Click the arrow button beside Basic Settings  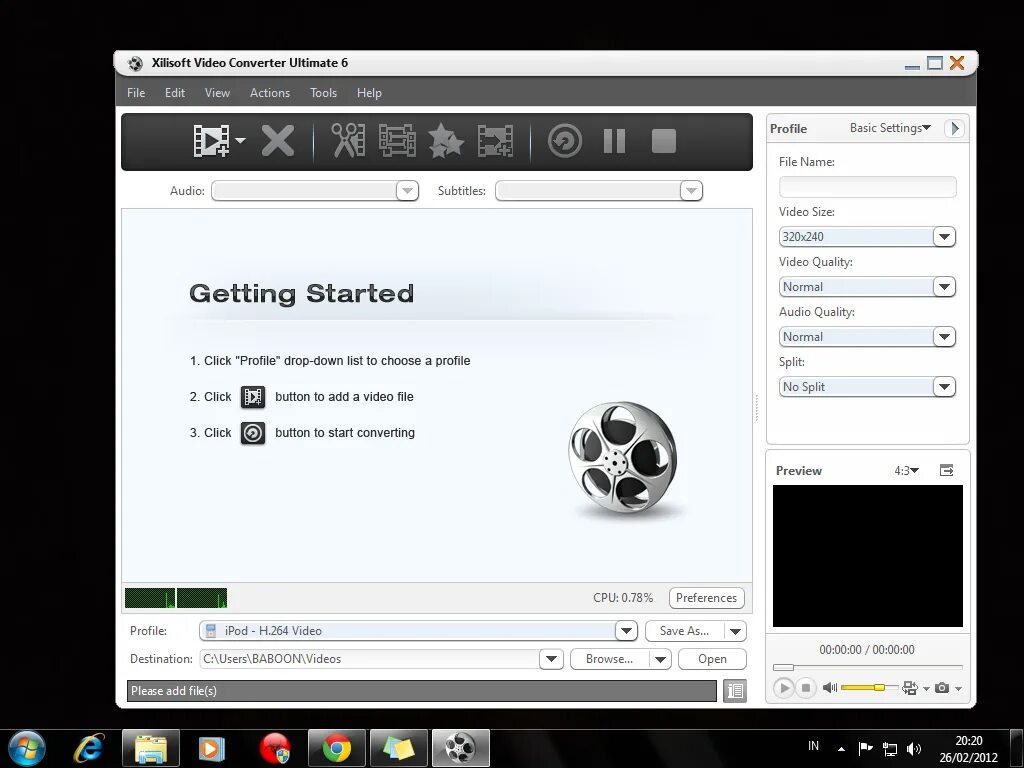point(954,128)
